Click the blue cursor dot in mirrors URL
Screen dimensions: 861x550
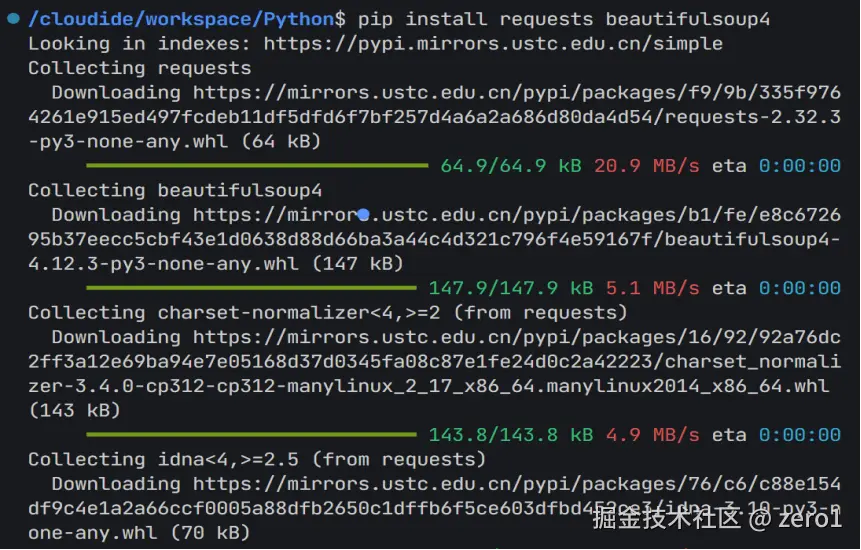pos(363,215)
